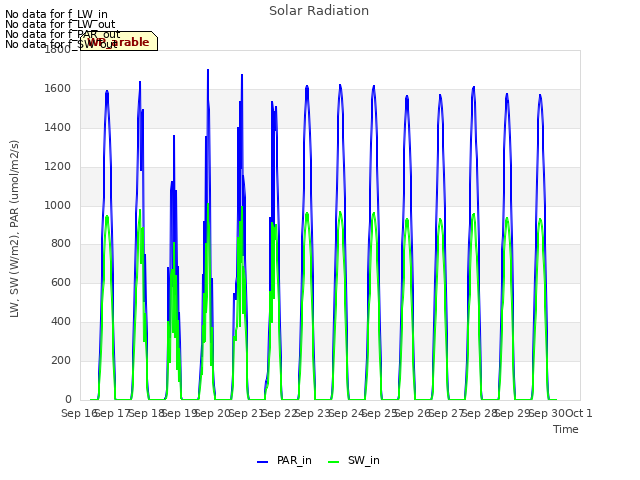
Task: Select the 'No data for f_LW_in' message
Action: [x=56, y=14]
